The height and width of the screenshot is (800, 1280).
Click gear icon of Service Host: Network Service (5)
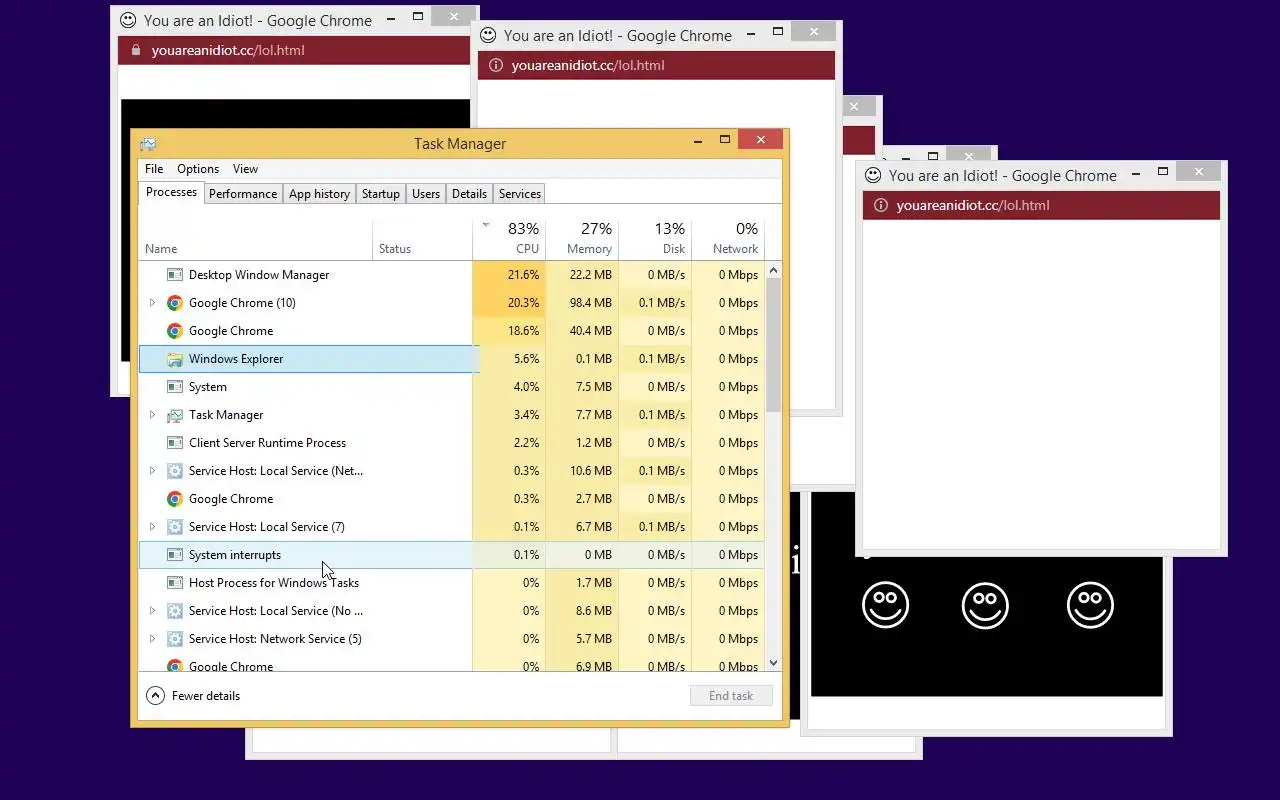pyautogui.click(x=175, y=639)
